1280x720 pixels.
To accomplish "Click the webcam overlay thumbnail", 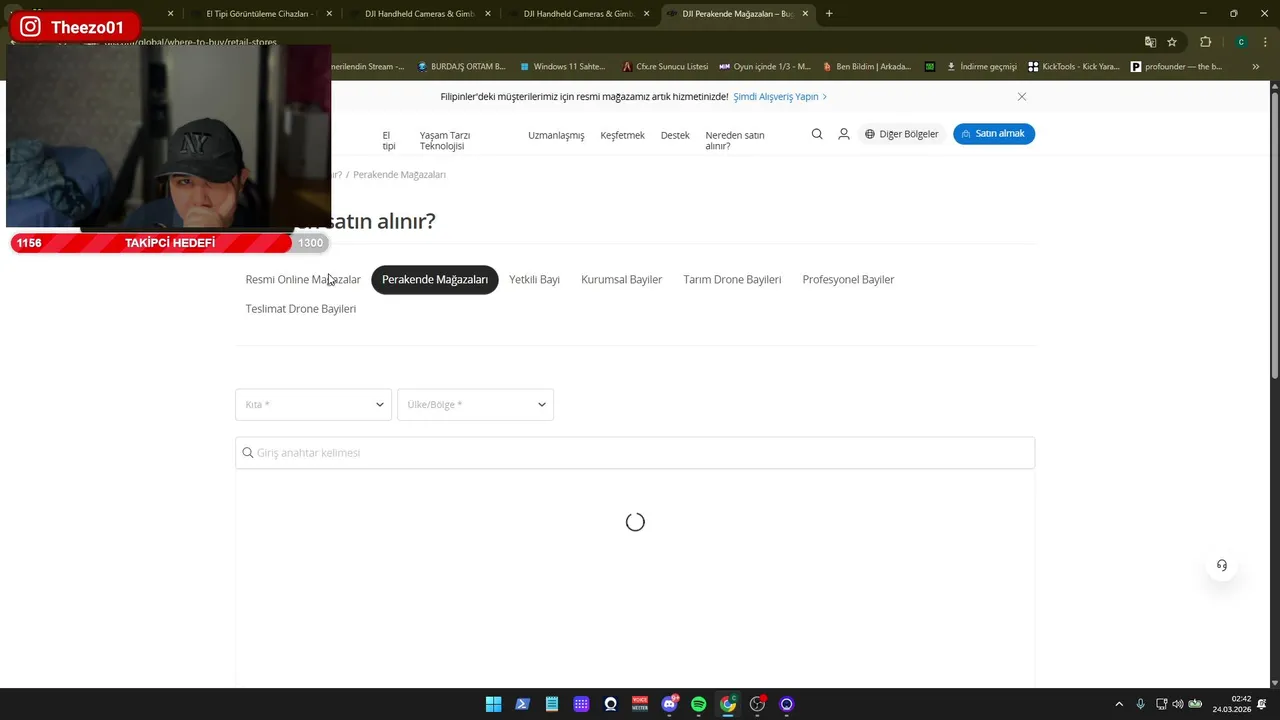I will pos(168,136).
